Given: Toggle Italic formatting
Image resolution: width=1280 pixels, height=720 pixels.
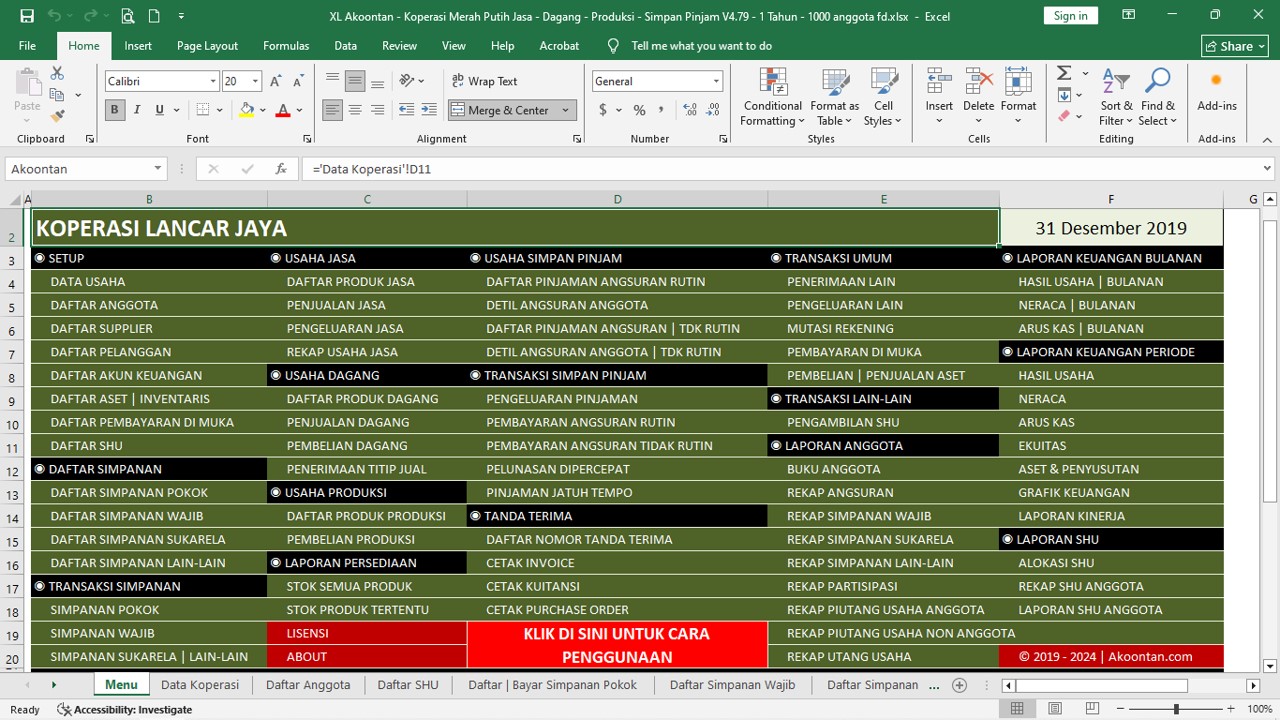Looking at the screenshot, I should click(137, 110).
